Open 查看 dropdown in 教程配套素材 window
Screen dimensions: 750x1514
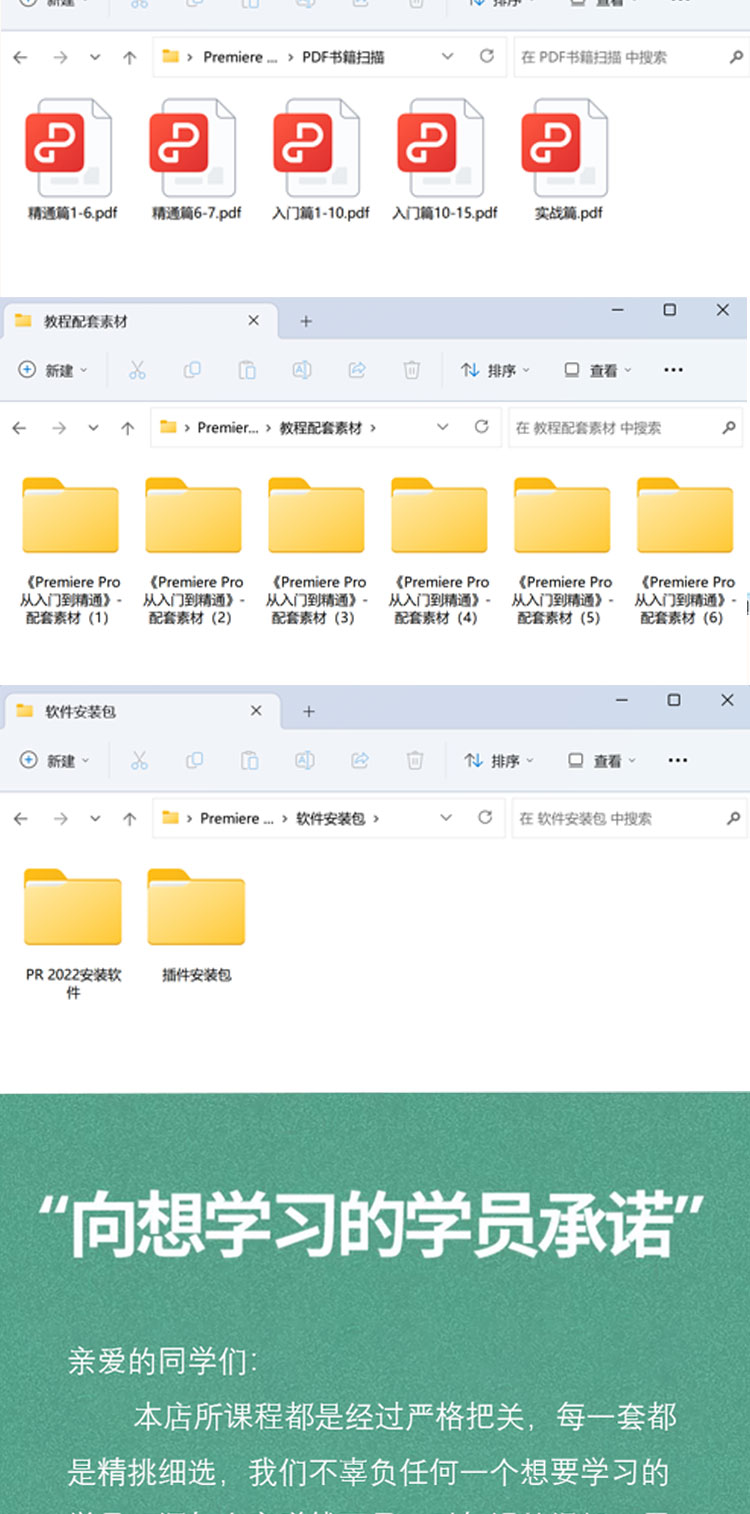click(x=598, y=370)
